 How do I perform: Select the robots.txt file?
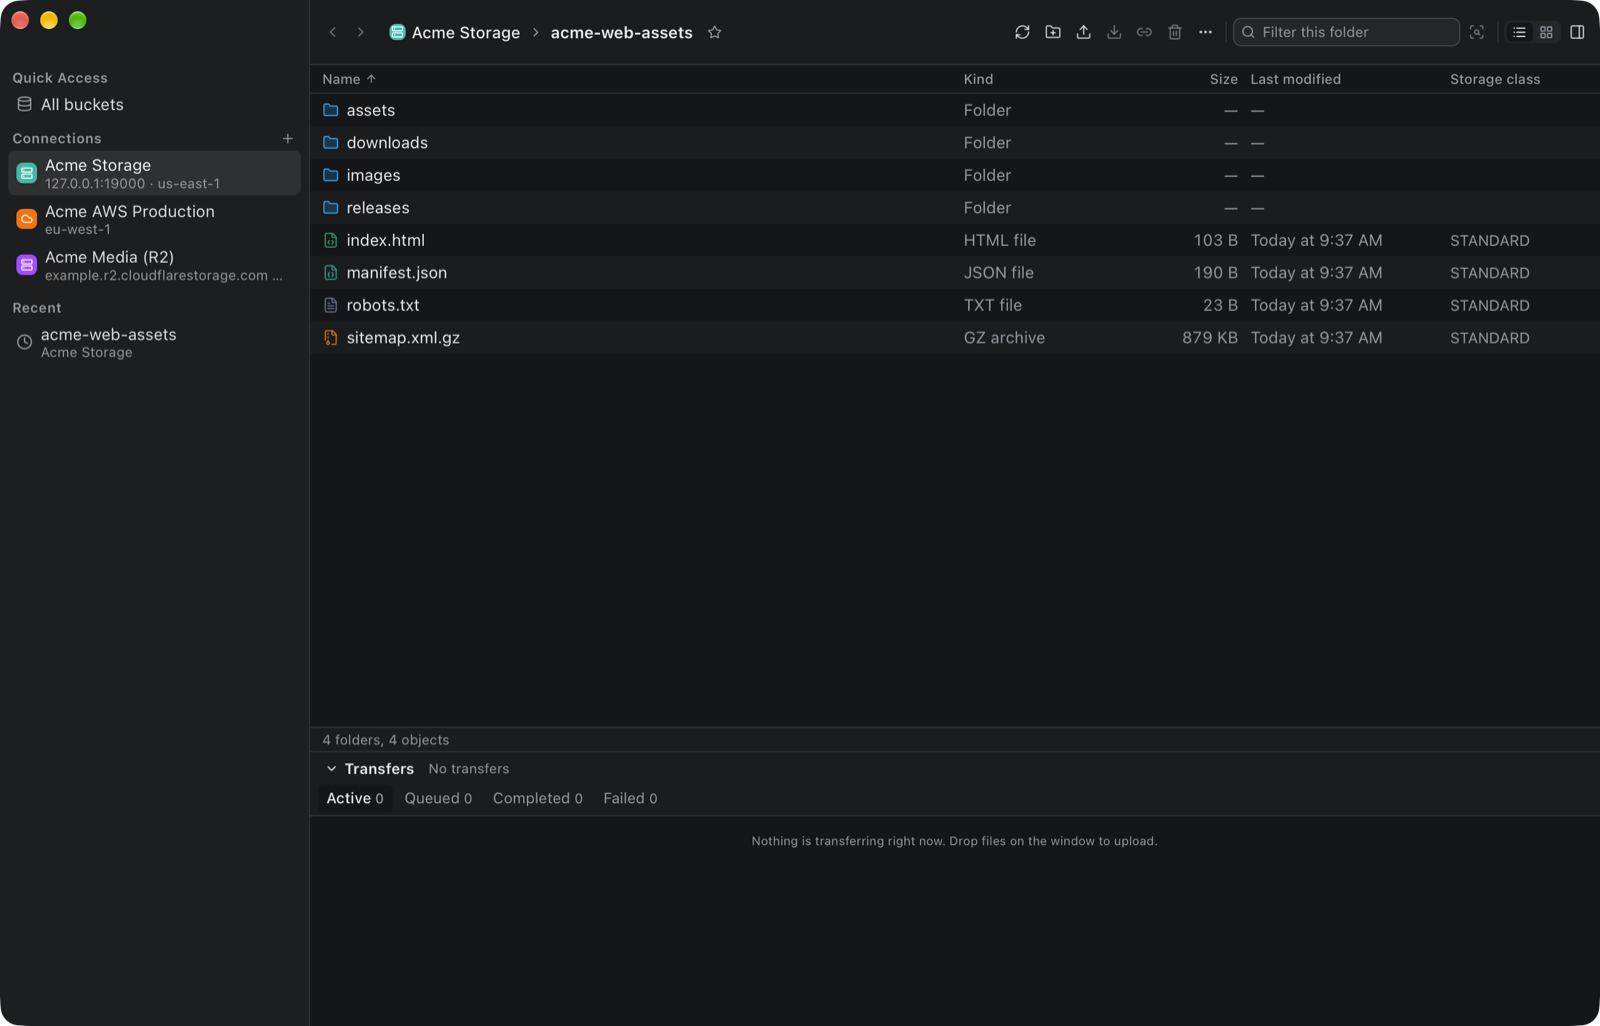click(954, 305)
